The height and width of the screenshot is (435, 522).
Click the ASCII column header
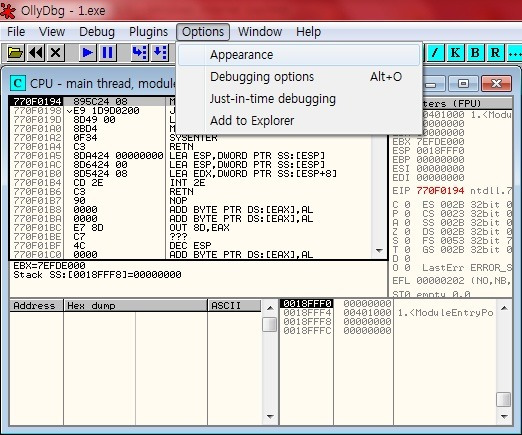[234, 305]
